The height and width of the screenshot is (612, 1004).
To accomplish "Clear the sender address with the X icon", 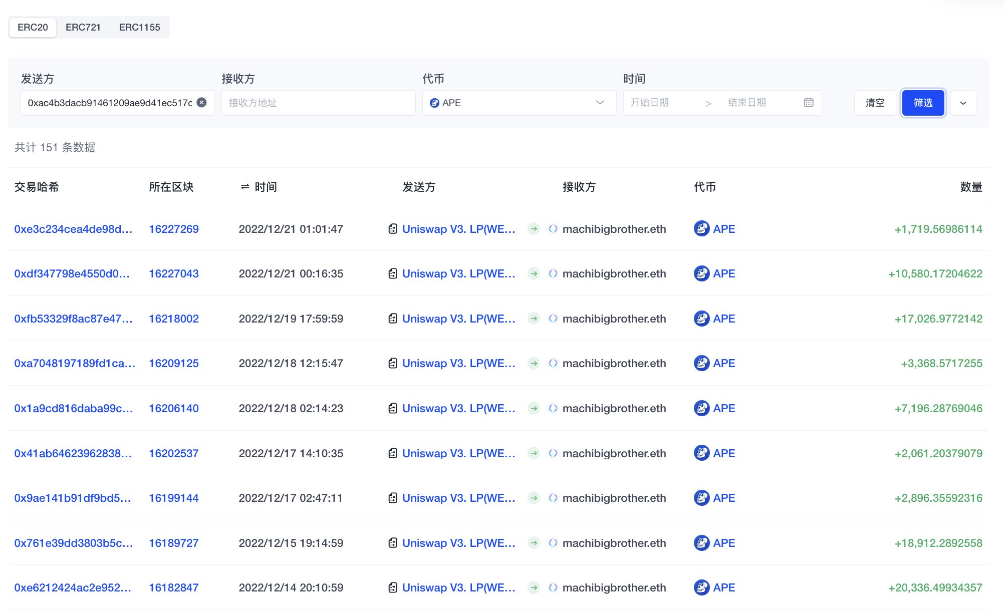I will click(201, 103).
